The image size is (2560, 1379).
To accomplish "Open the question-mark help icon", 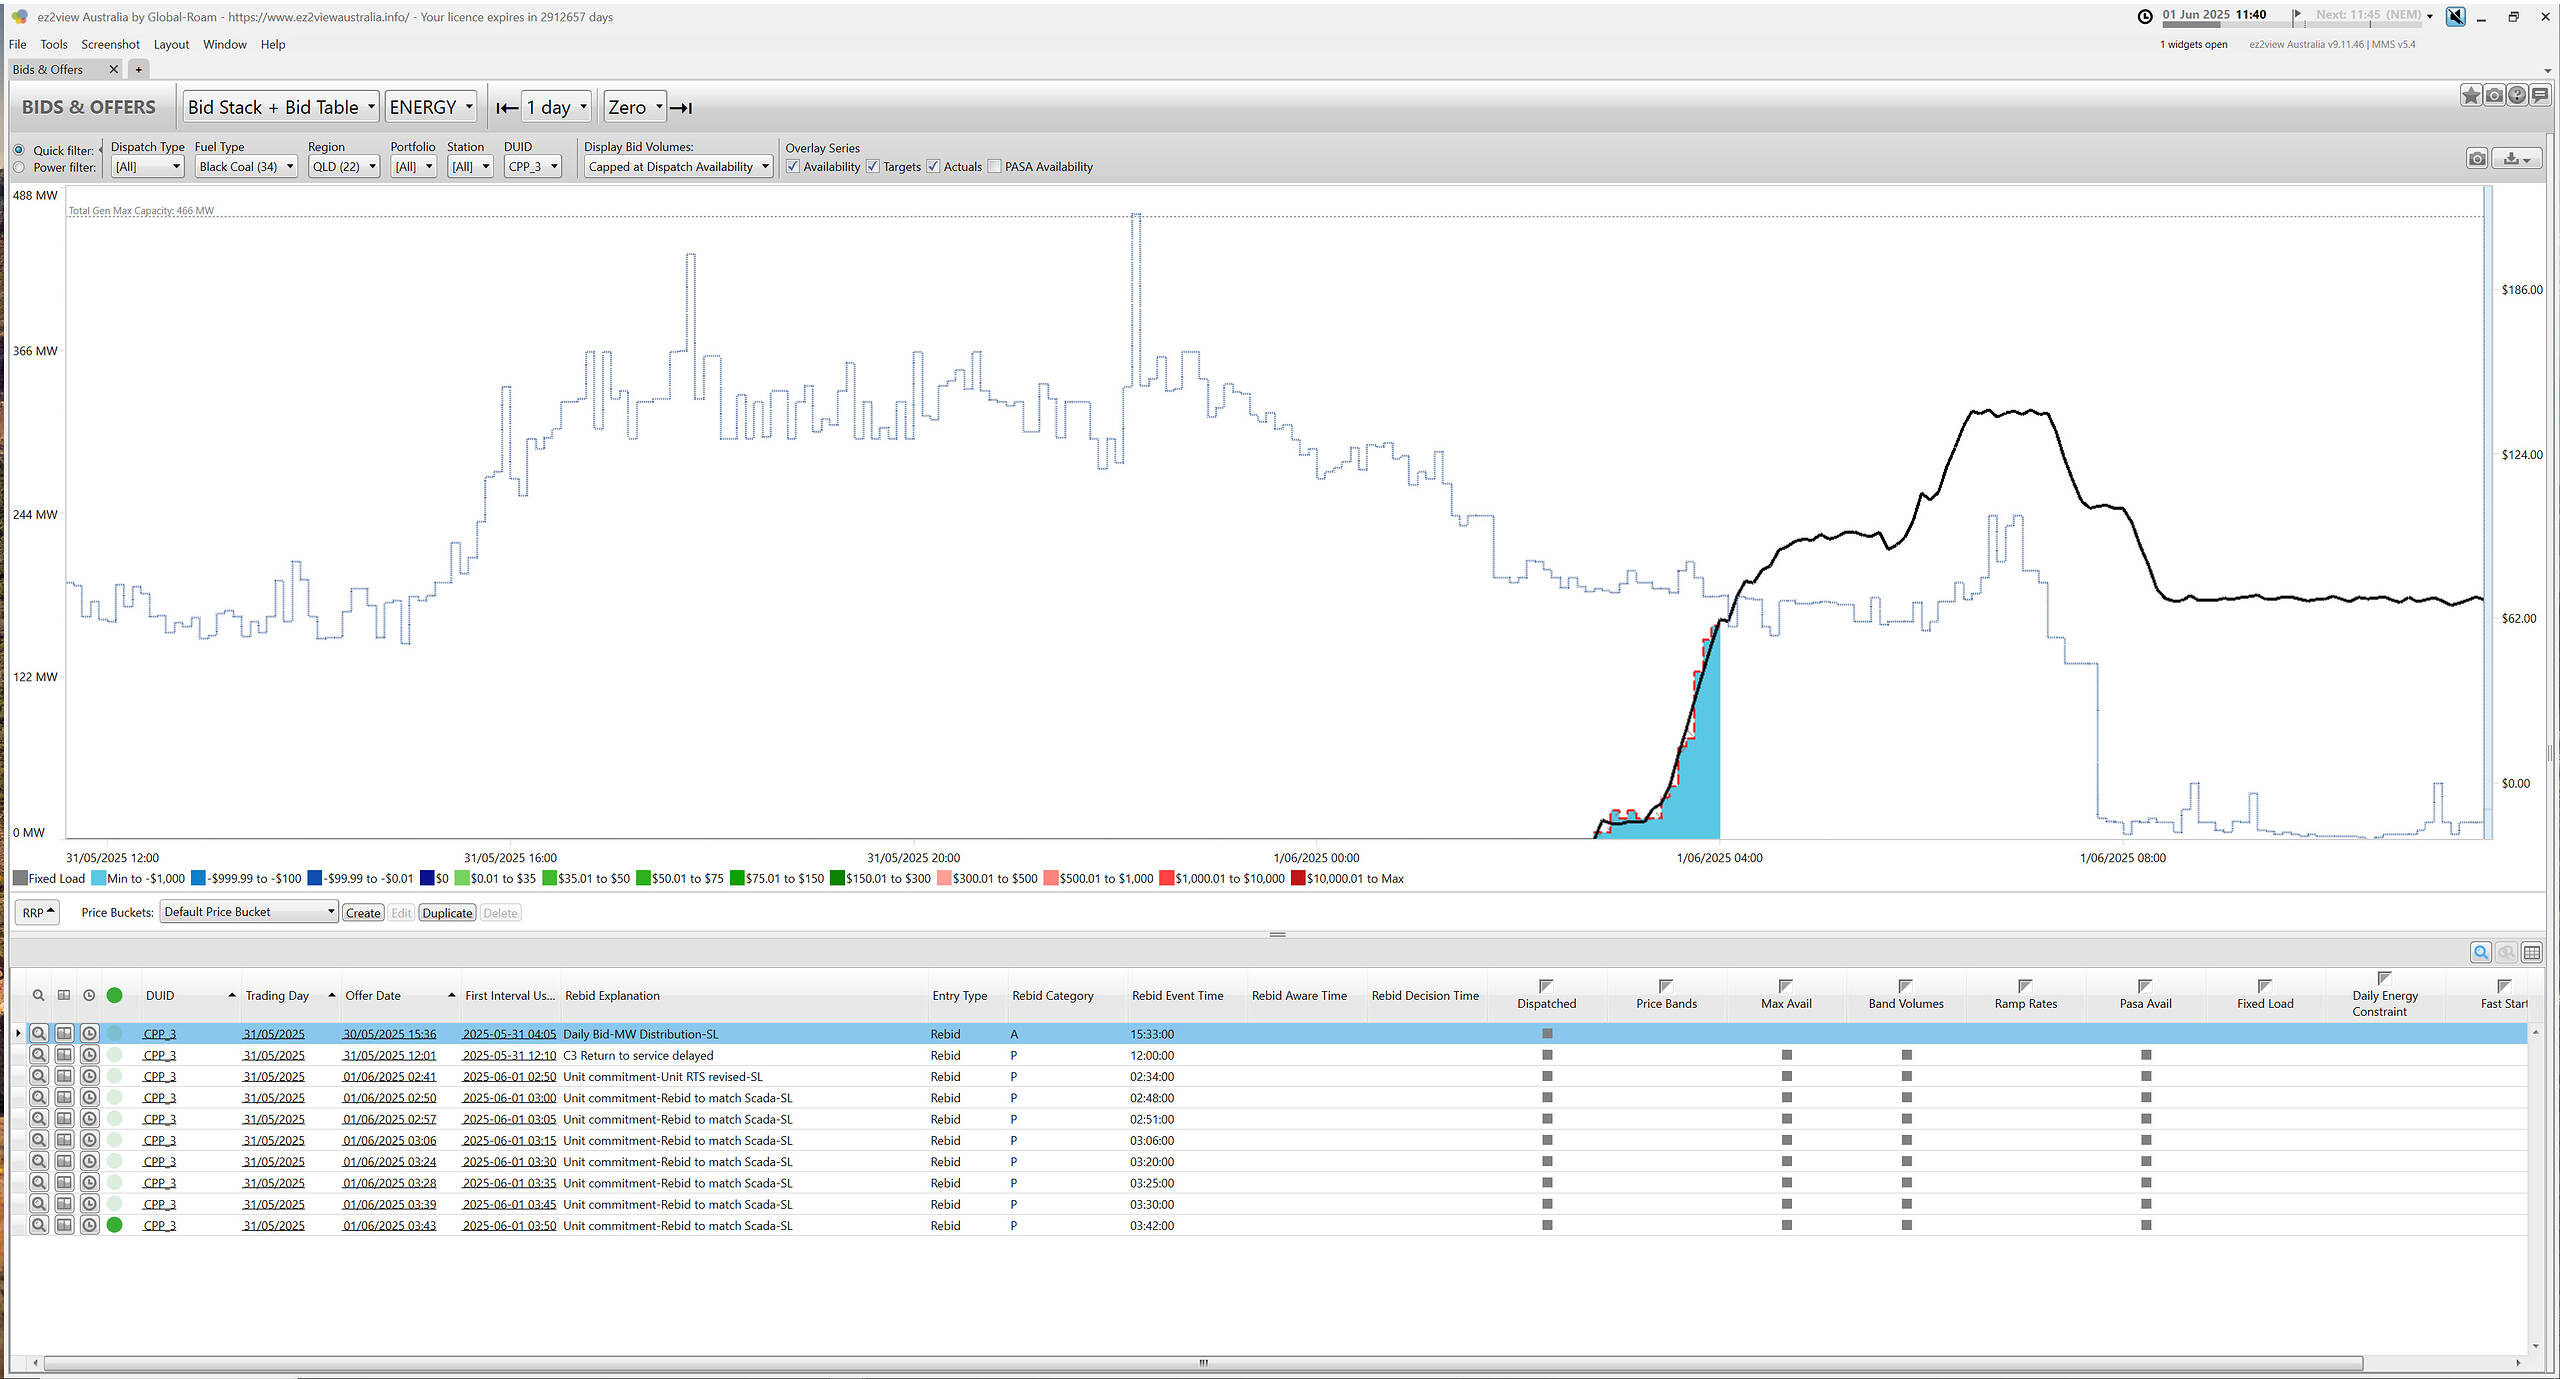I will [x=2517, y=95].
